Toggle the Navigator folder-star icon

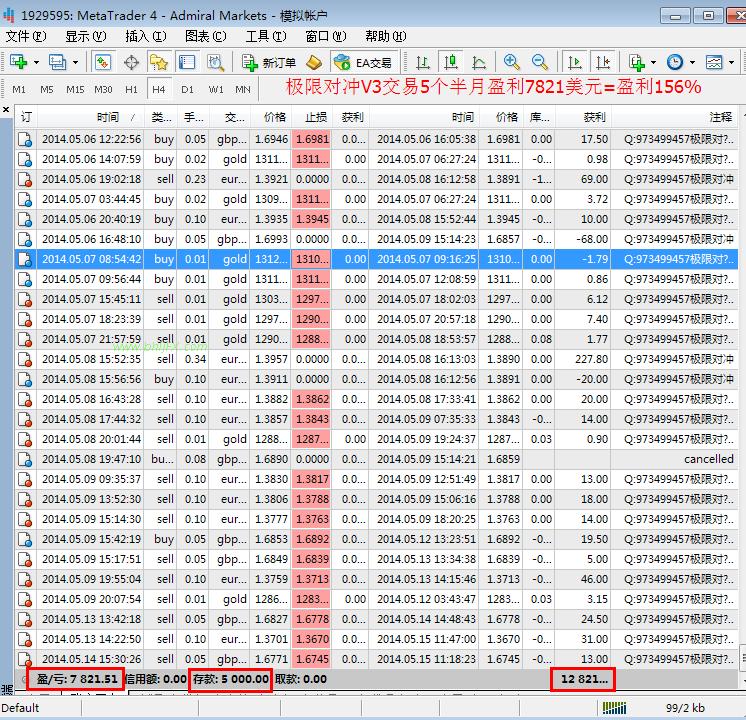[159, 62]
